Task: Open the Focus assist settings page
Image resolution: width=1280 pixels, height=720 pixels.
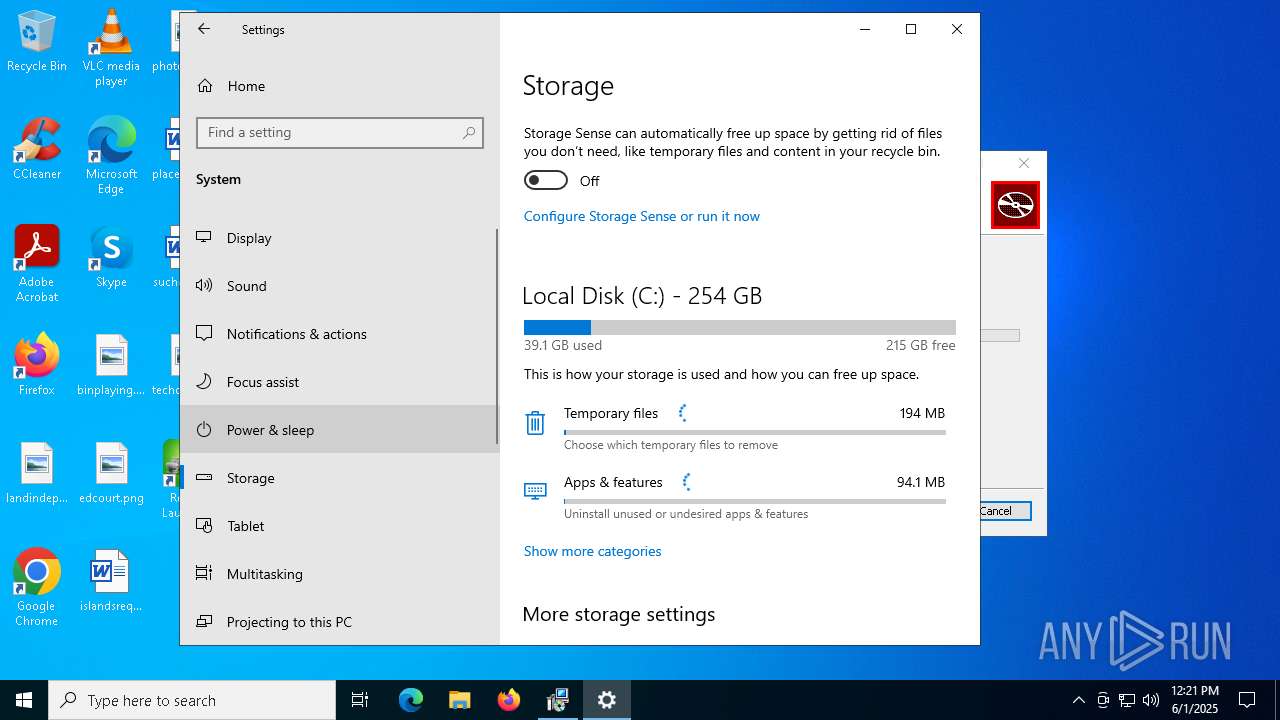Action: coord(338,381)
